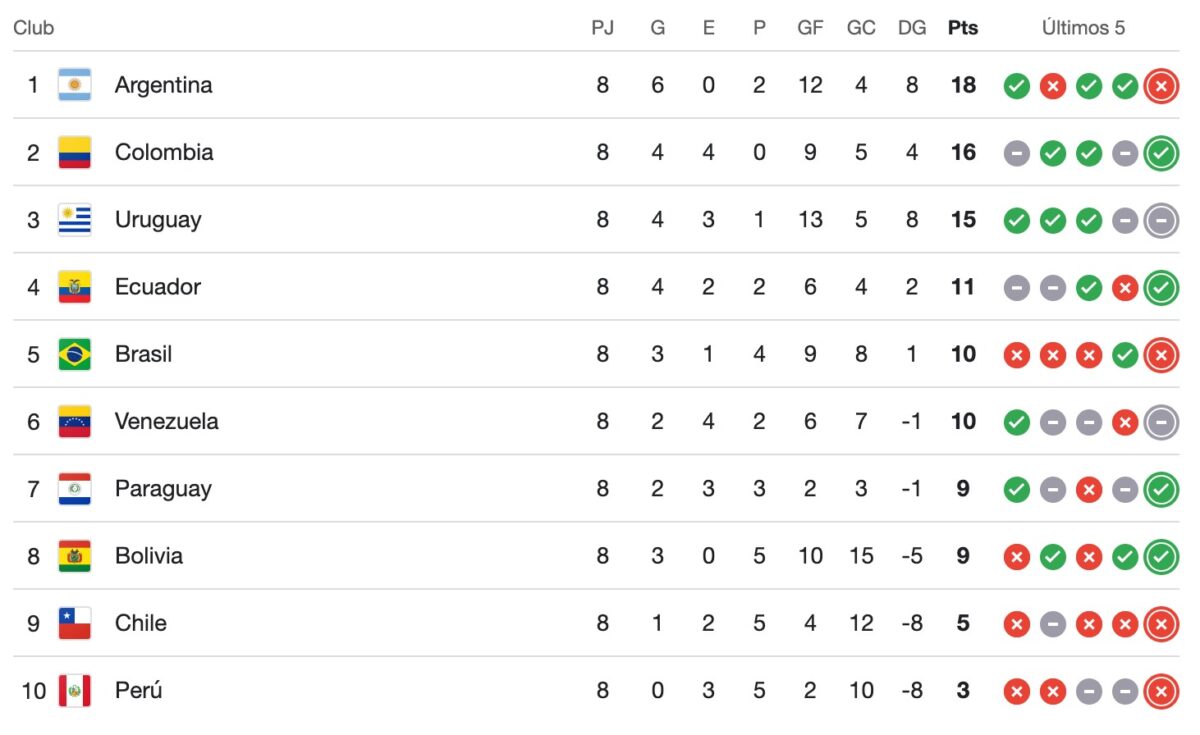Open the Venezuela team link

pos(166,421)
